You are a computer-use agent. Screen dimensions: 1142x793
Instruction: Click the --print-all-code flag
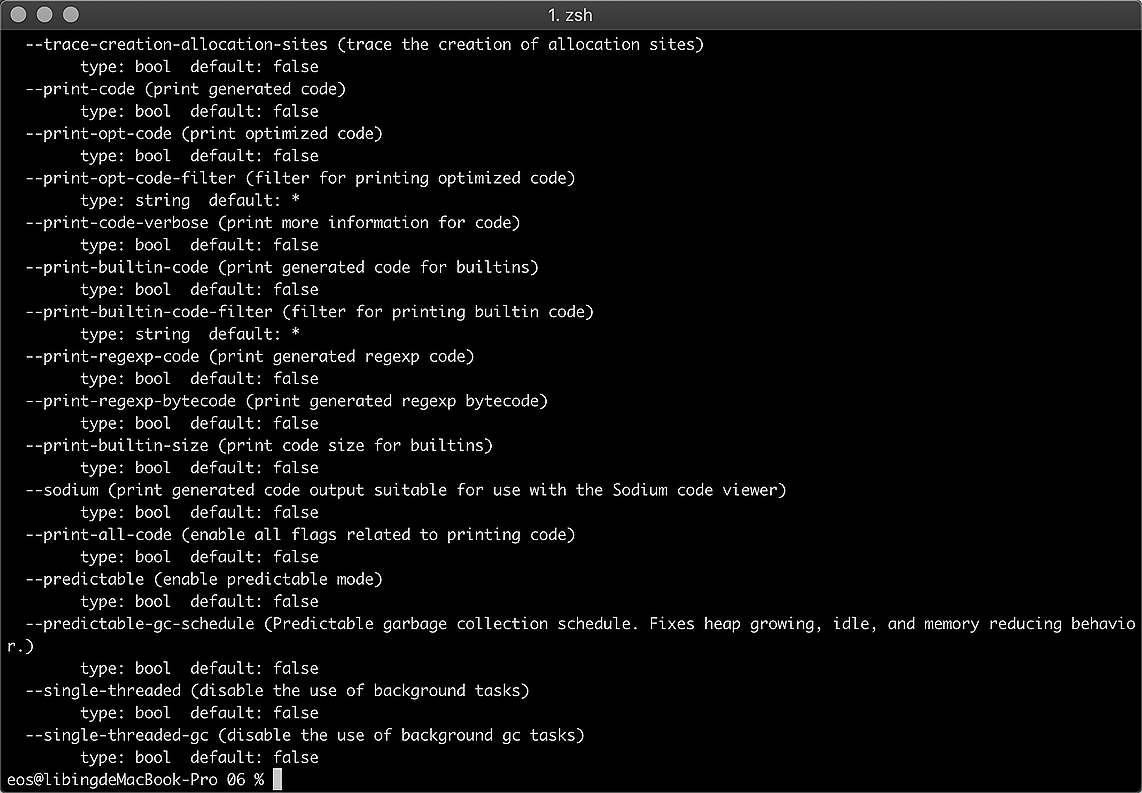point(99,534)
